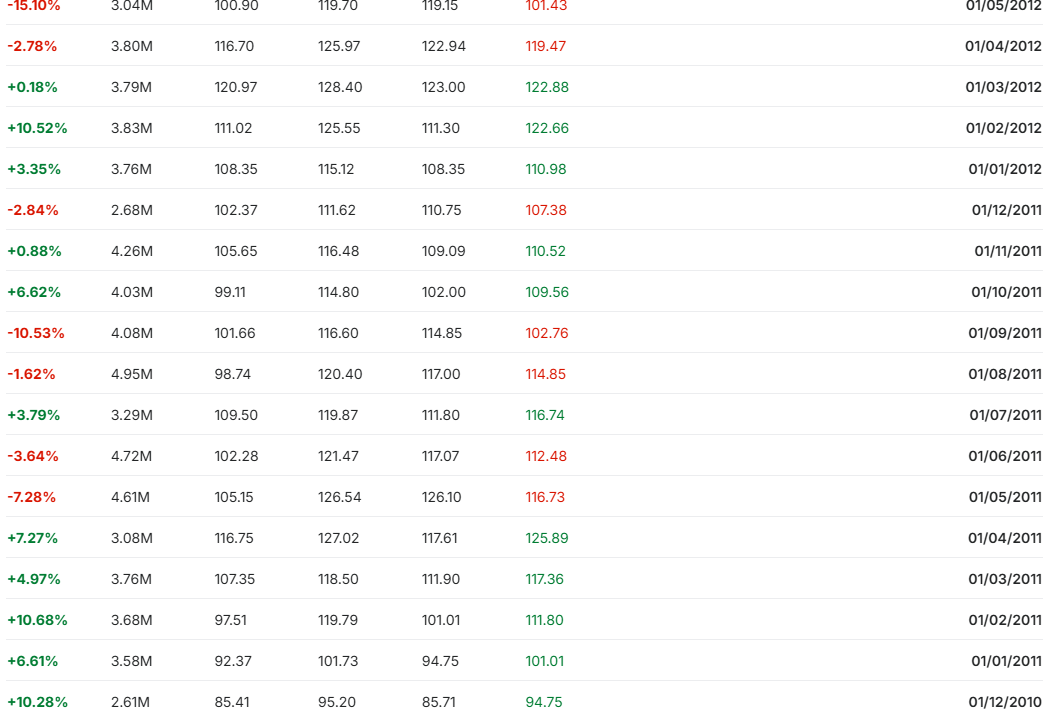Select the green 109.56 price
Viewport: 1057px width, 711px height.
coord(547,292)
